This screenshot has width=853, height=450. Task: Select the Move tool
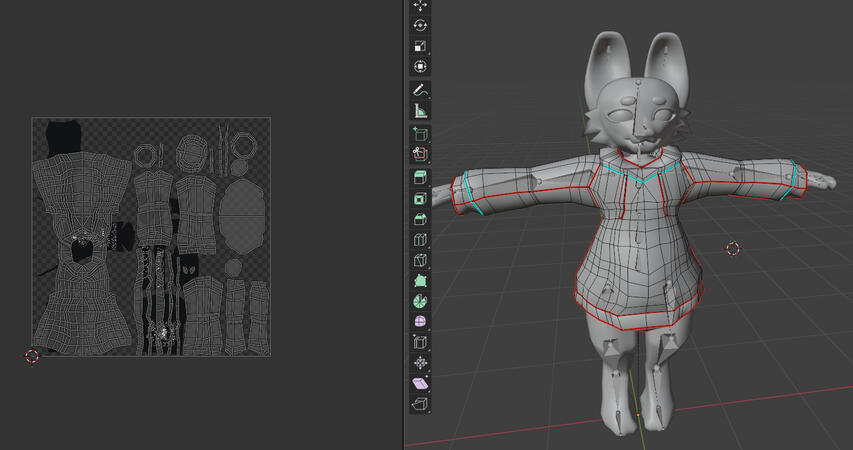420,5
